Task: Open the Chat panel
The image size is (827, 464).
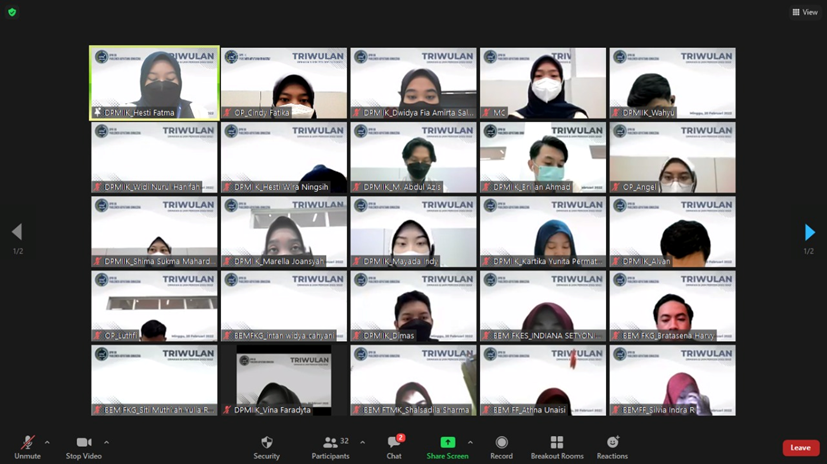Action: pos(394,446)
